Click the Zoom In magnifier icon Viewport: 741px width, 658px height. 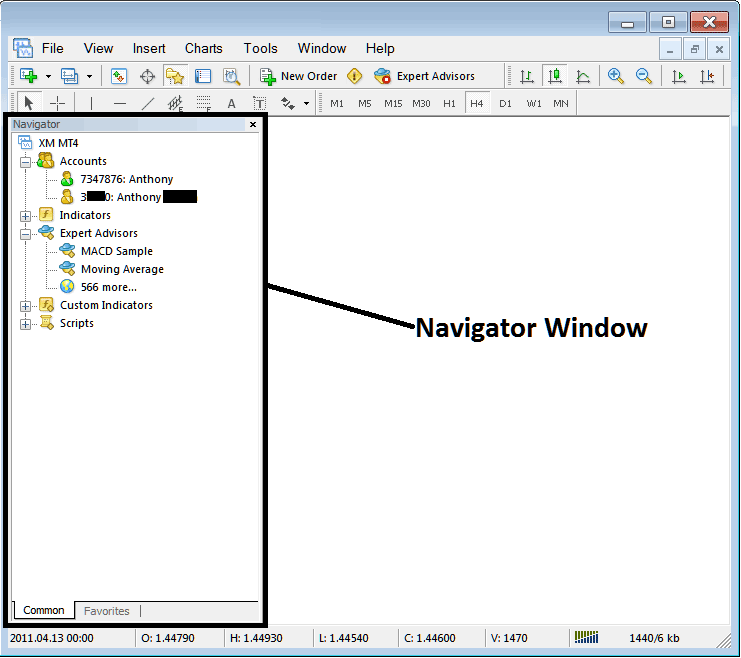616,76
